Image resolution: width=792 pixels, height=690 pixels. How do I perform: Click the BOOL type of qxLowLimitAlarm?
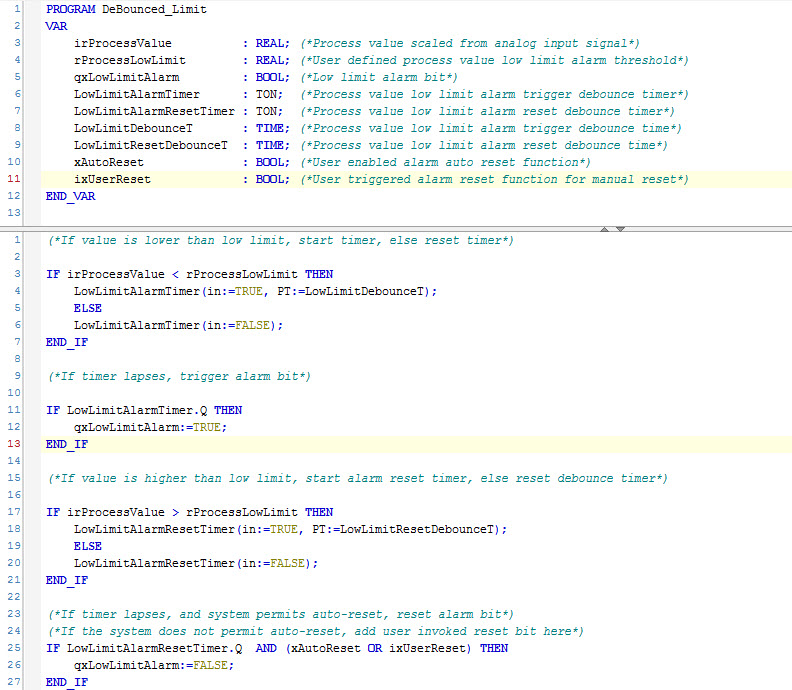[272, 77]
